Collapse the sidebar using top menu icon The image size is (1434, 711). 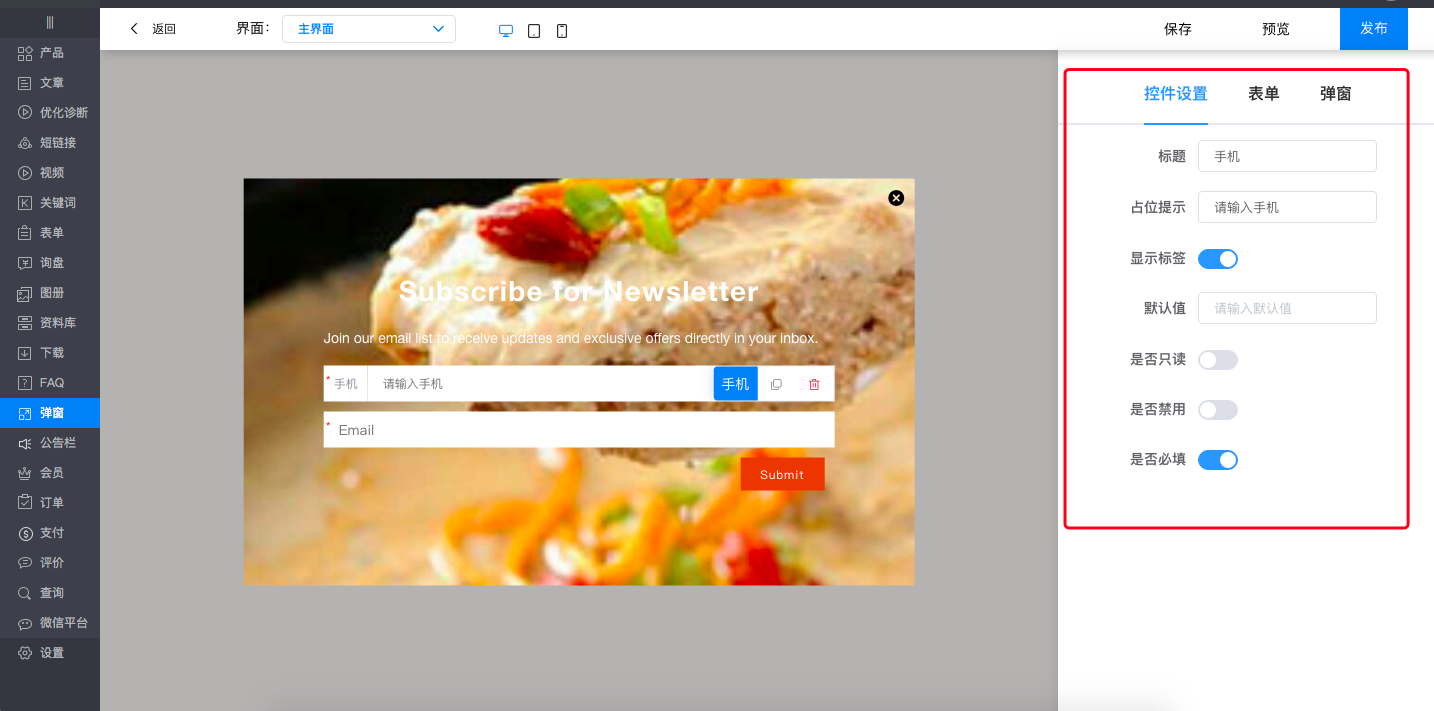click(x=50, y=22)
